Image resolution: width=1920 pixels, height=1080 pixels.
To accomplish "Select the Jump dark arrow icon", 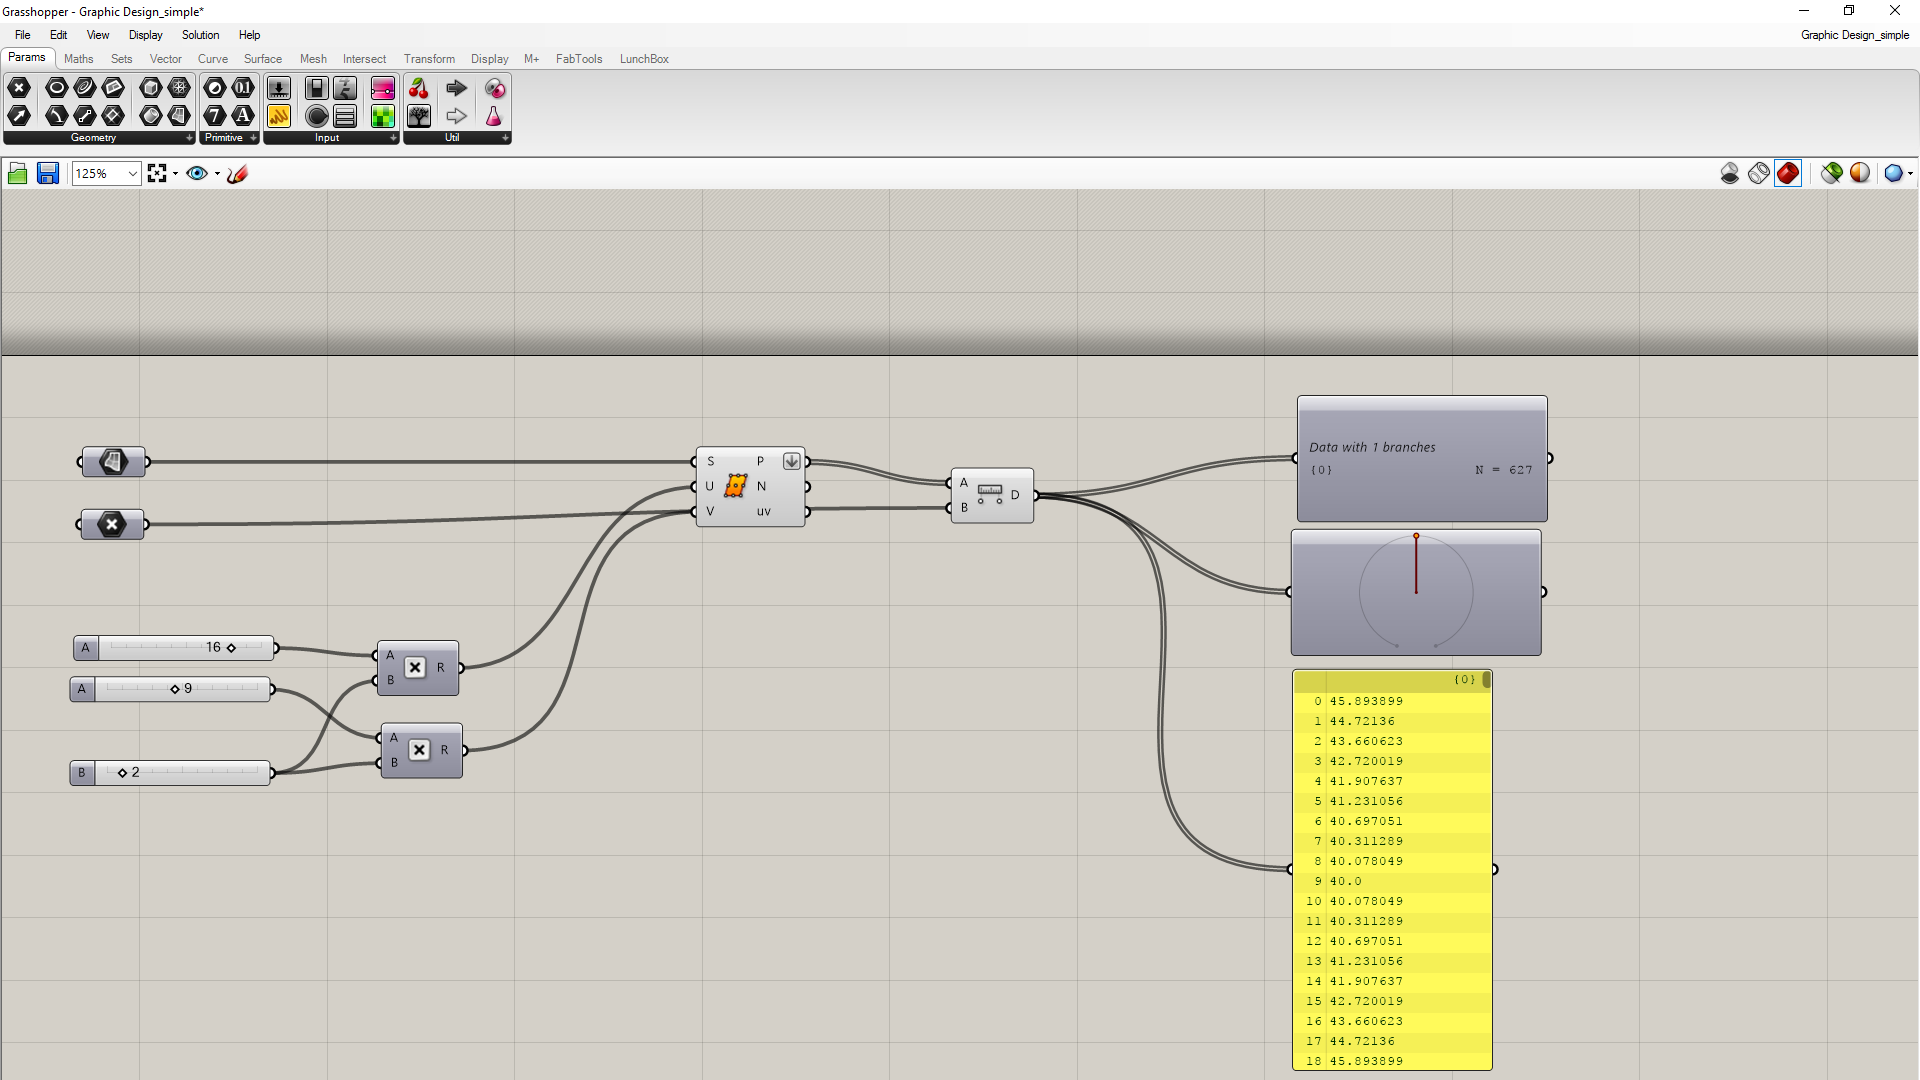I will click(457, 88).
